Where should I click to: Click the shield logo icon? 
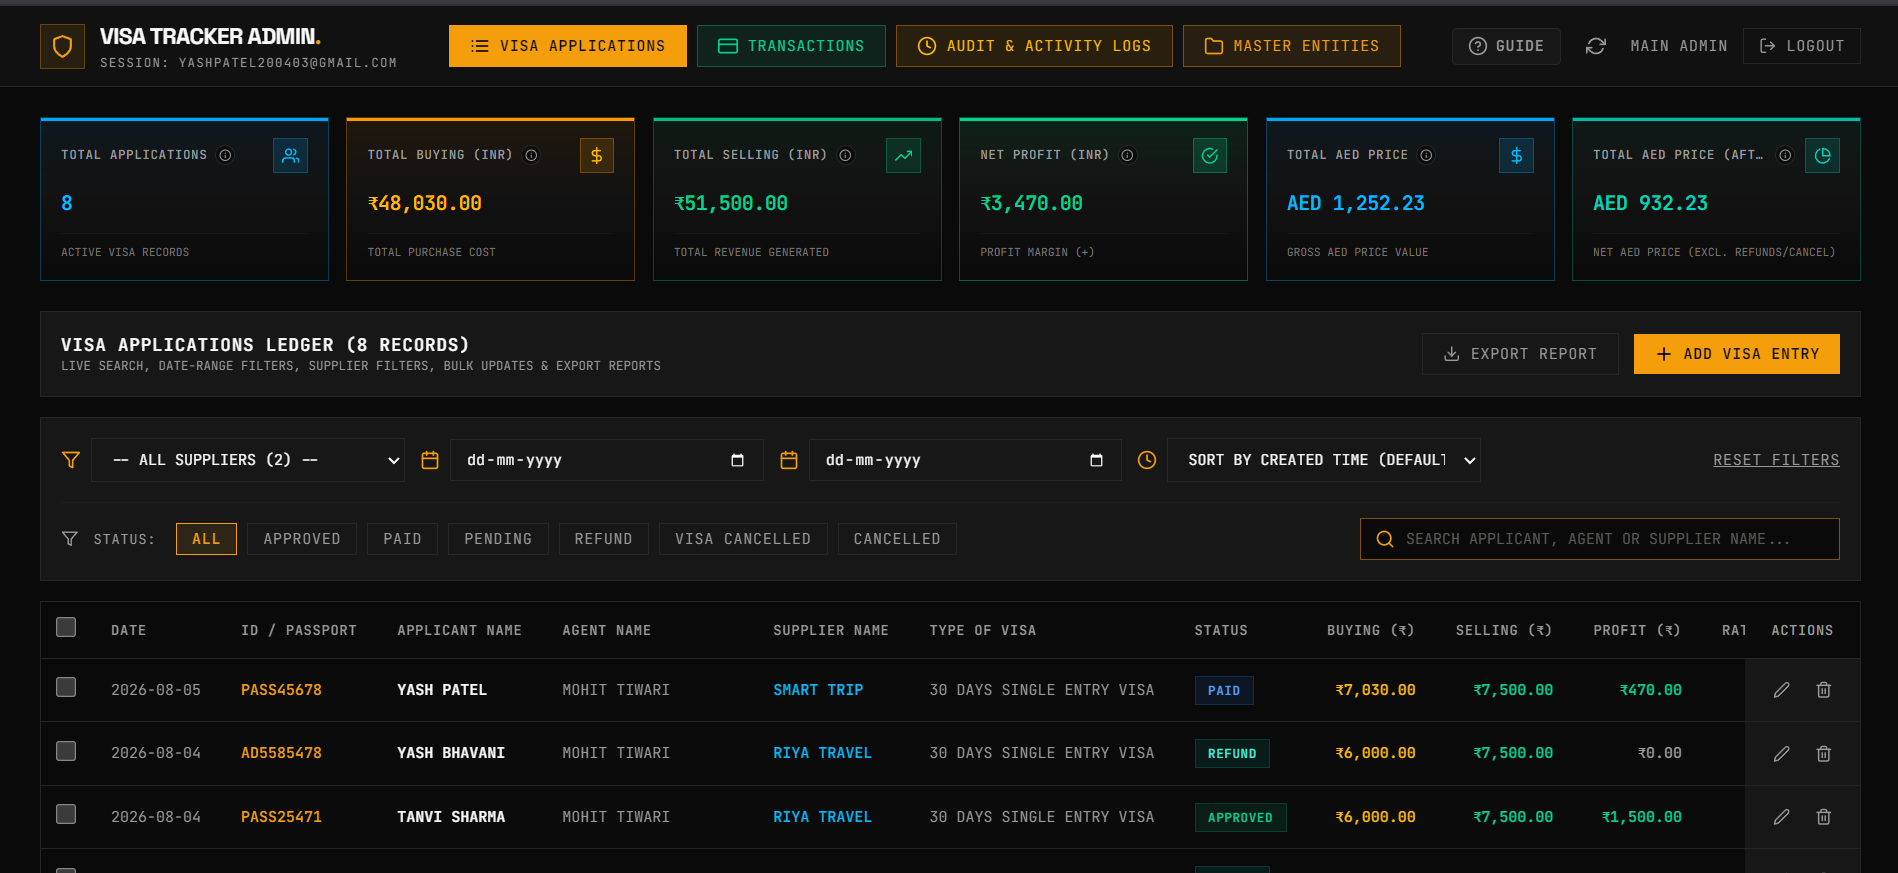click(x=62, y=46)
